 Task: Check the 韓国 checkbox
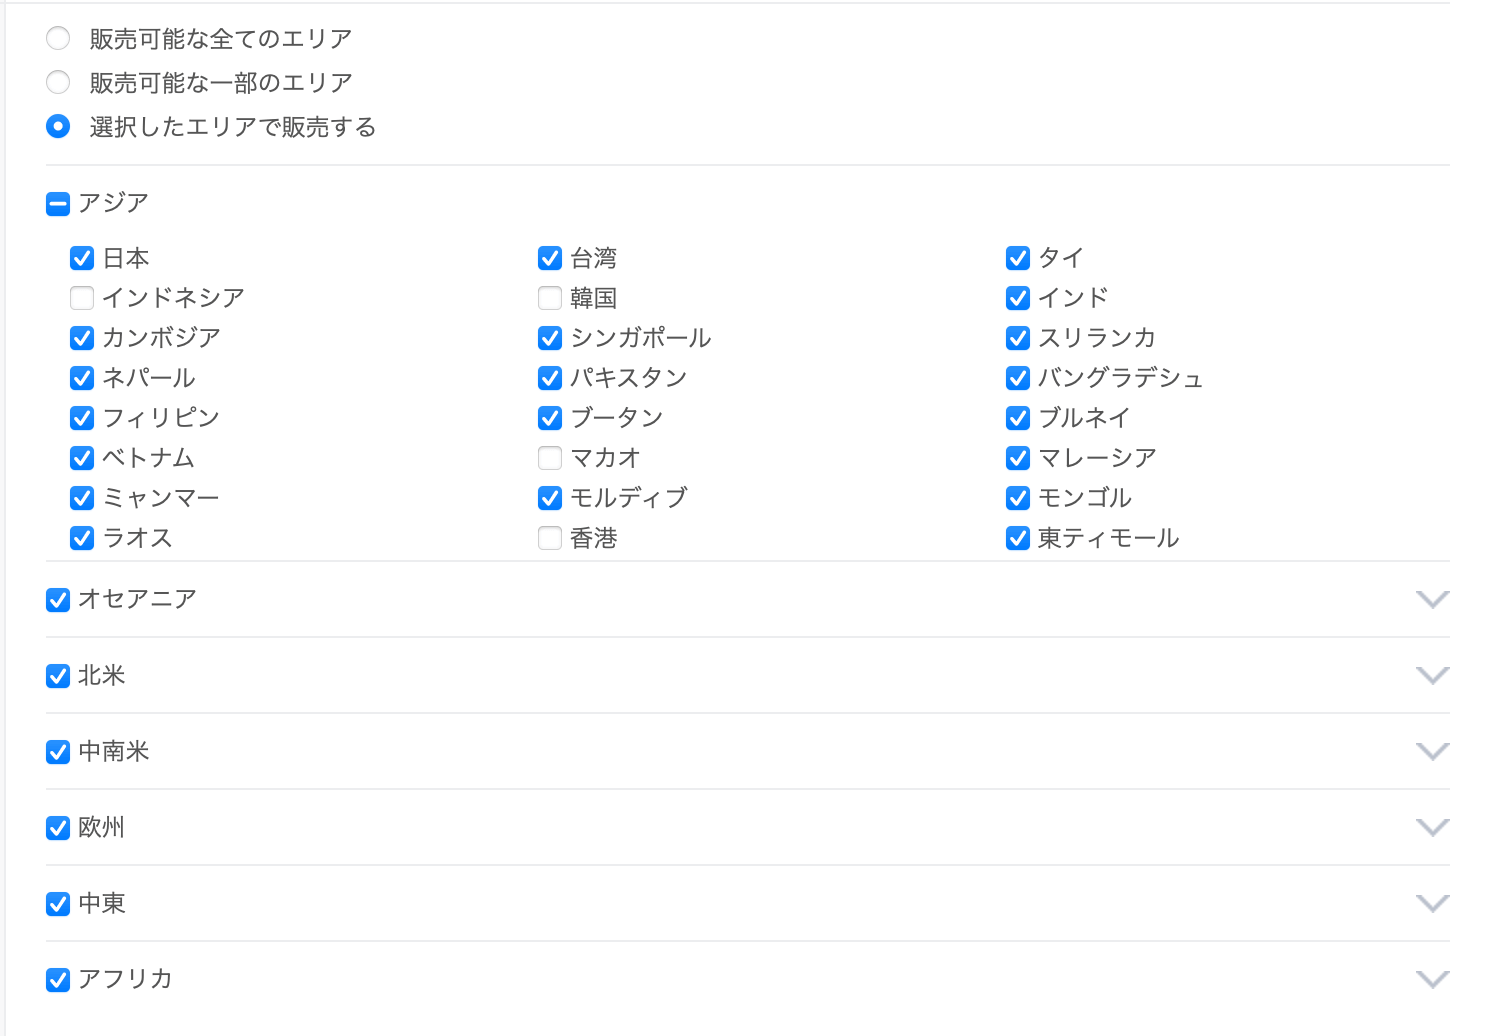550,298
